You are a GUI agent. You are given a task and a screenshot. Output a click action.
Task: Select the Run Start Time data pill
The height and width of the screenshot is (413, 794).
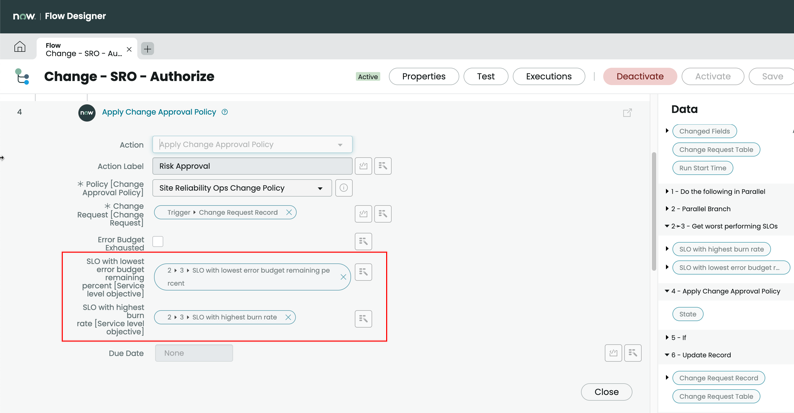tap(702, 168)
